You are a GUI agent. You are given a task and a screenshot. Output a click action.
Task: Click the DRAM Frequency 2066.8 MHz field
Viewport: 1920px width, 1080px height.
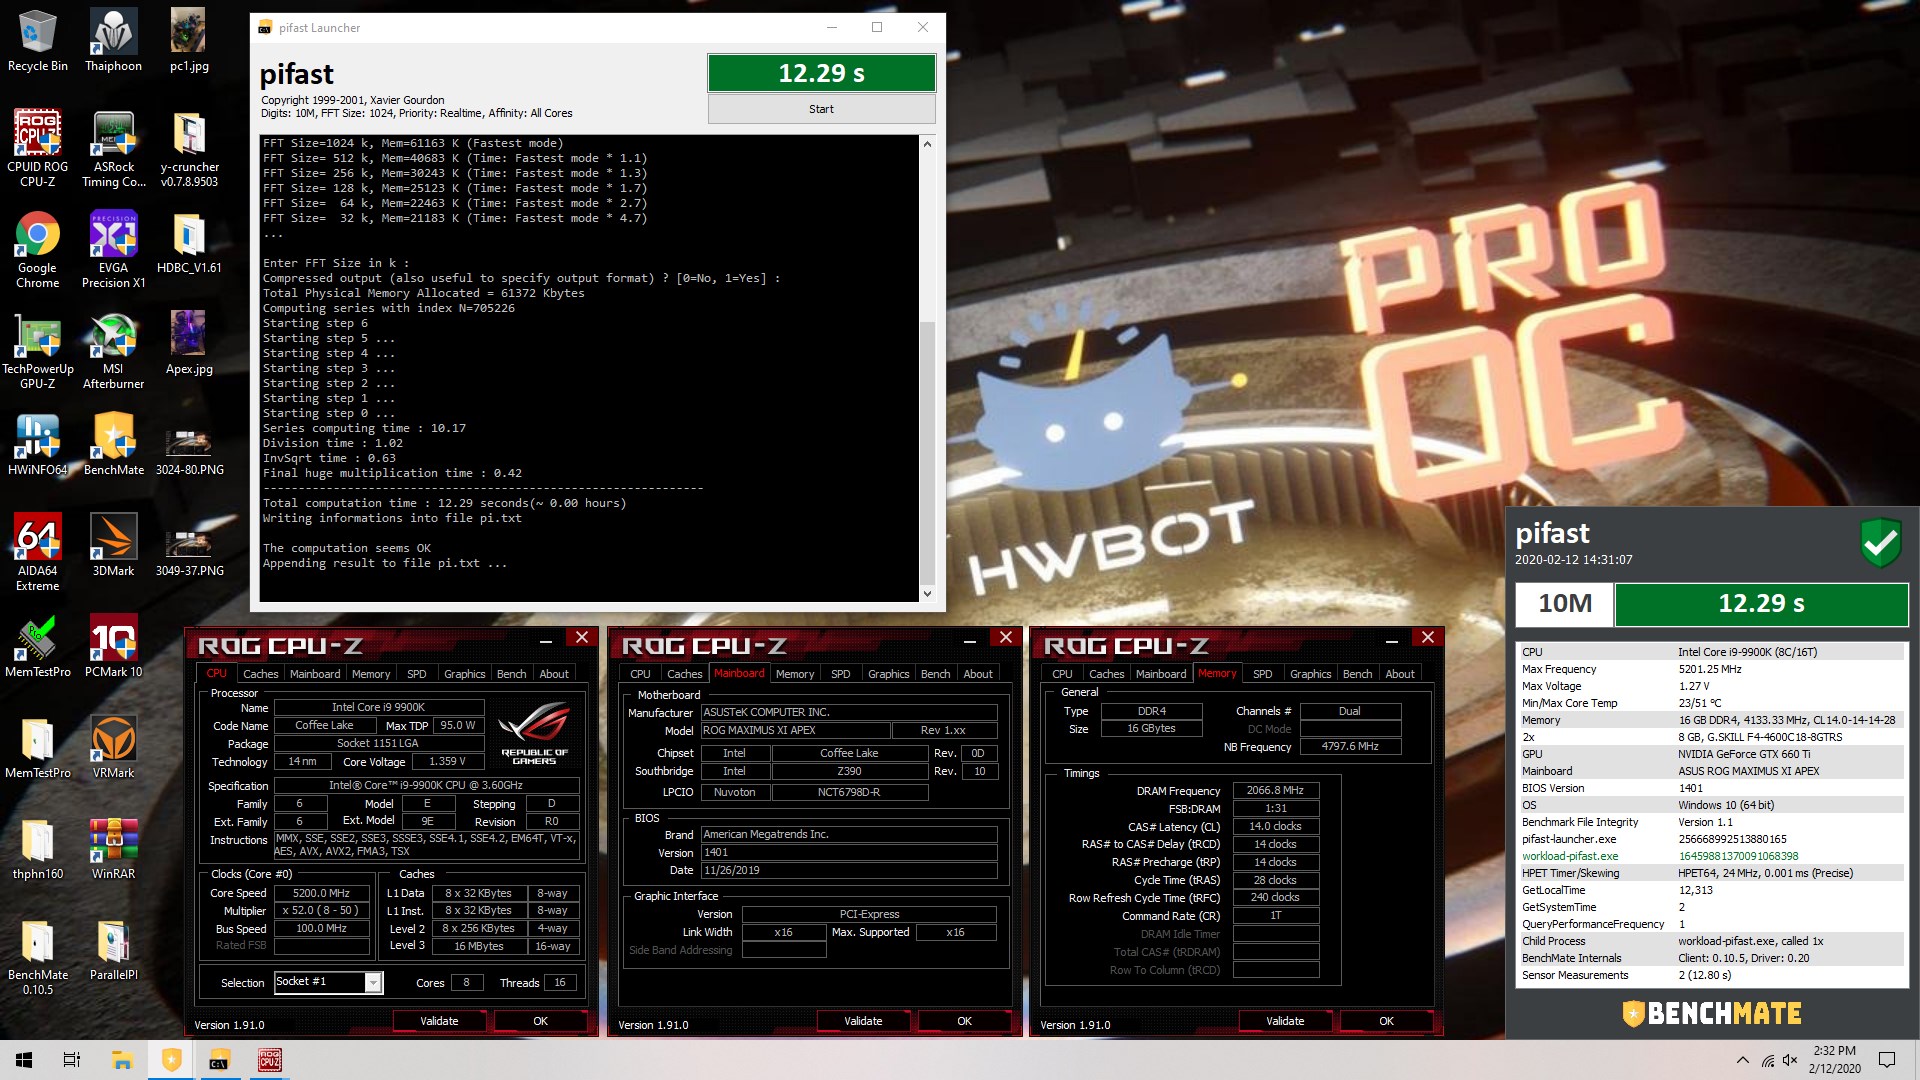(x=1275, y=790)
